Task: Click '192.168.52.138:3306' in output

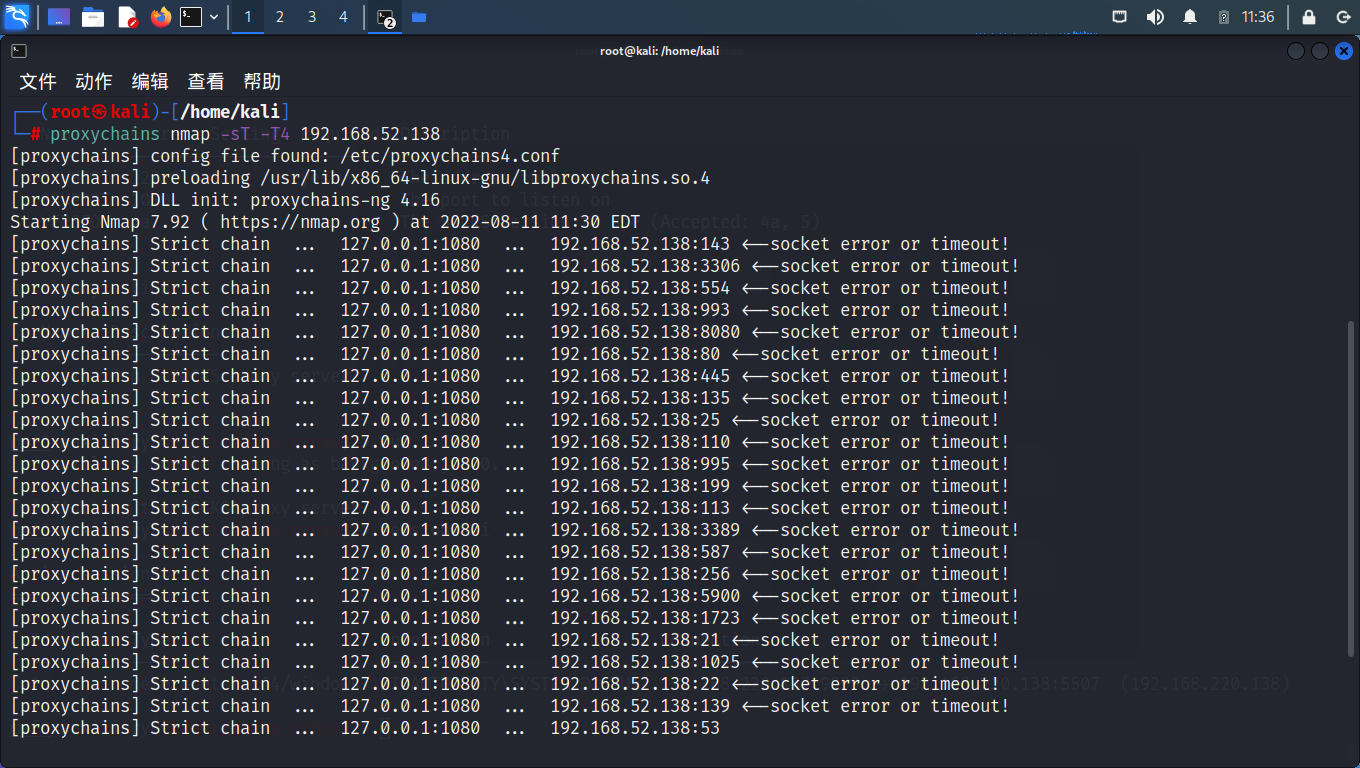Action: click(x=645, y=266)
